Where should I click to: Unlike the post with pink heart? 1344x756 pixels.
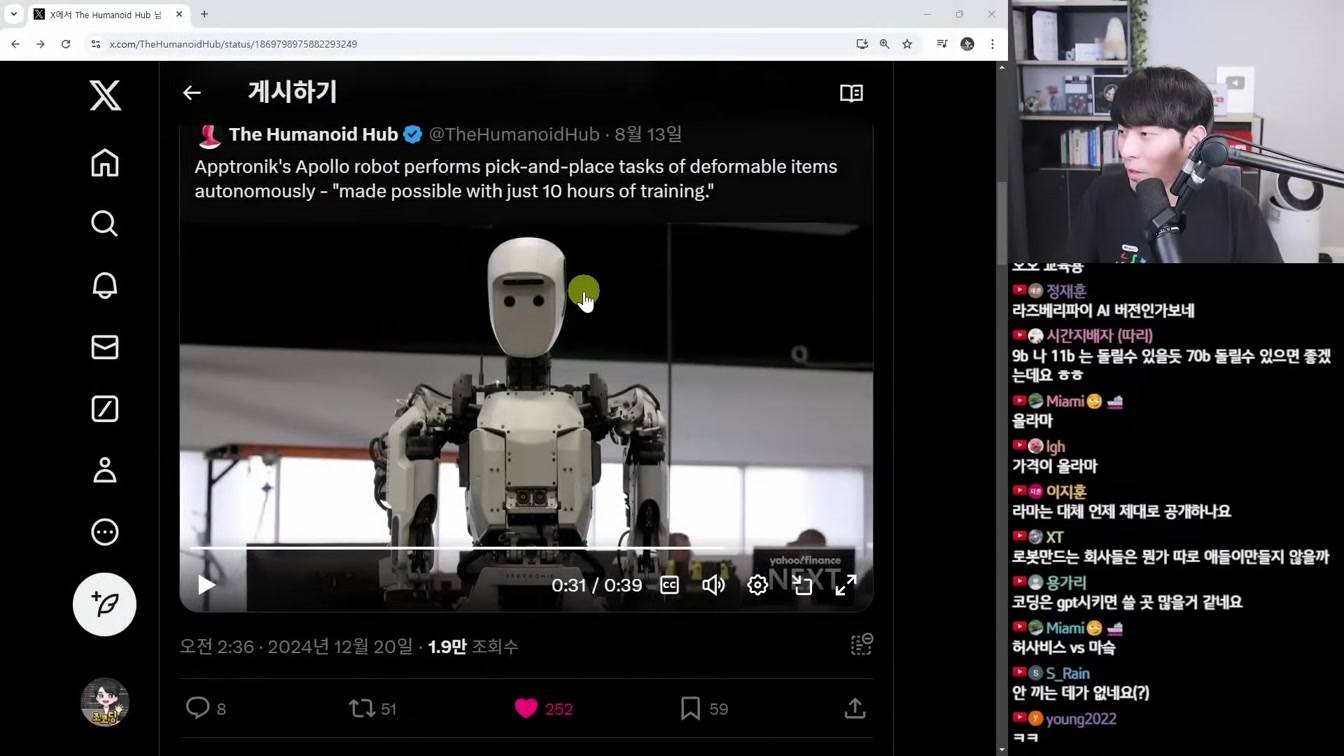tap(526, 708)
